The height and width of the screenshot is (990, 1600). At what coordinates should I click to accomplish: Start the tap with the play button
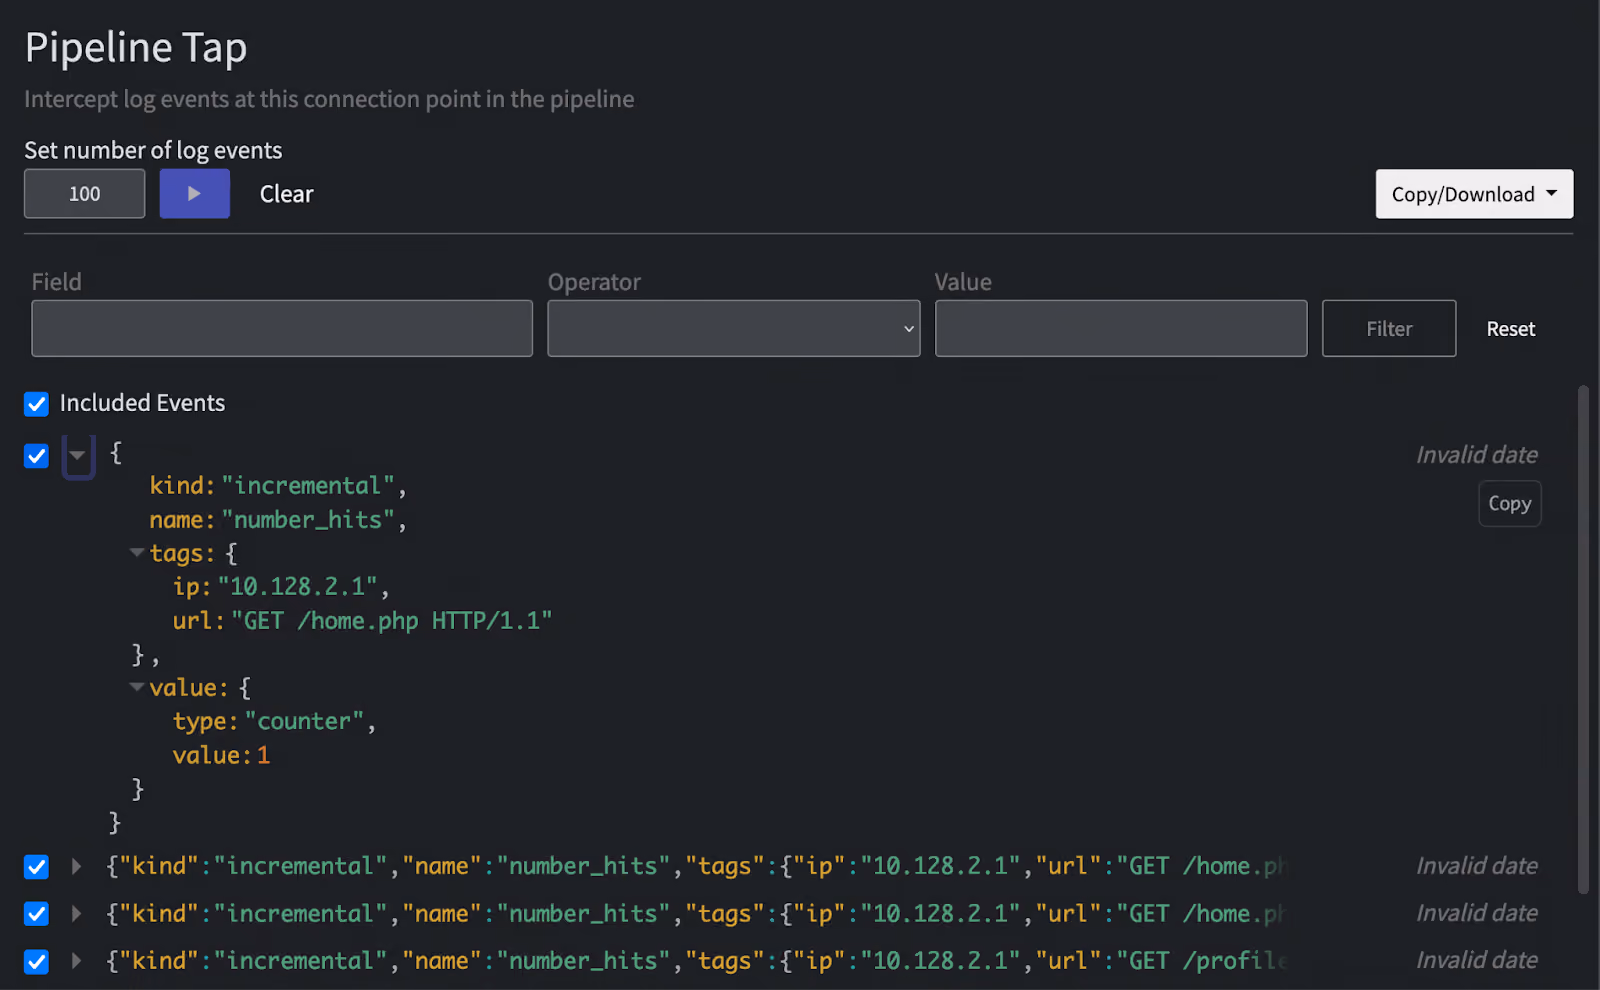tap(194, 193)
